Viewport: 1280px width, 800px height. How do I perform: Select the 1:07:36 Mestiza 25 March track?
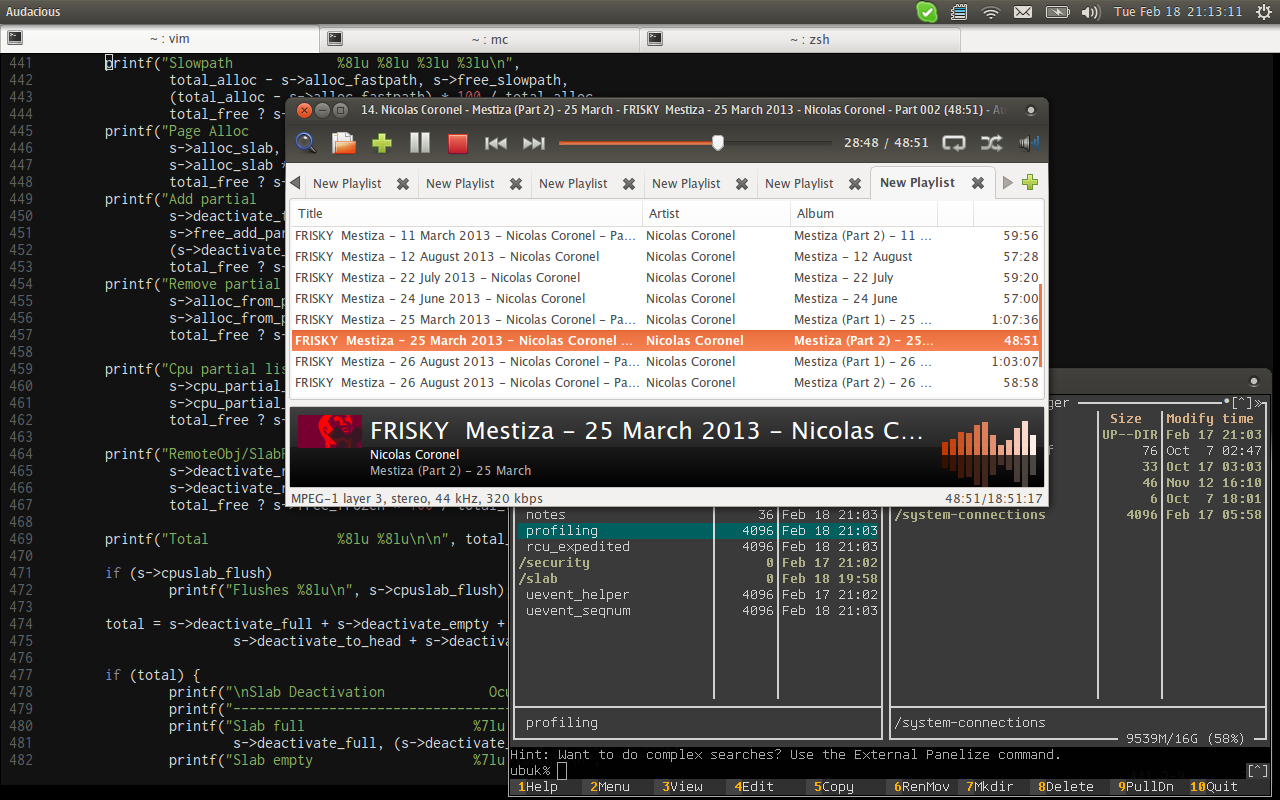tap(665, 320)
